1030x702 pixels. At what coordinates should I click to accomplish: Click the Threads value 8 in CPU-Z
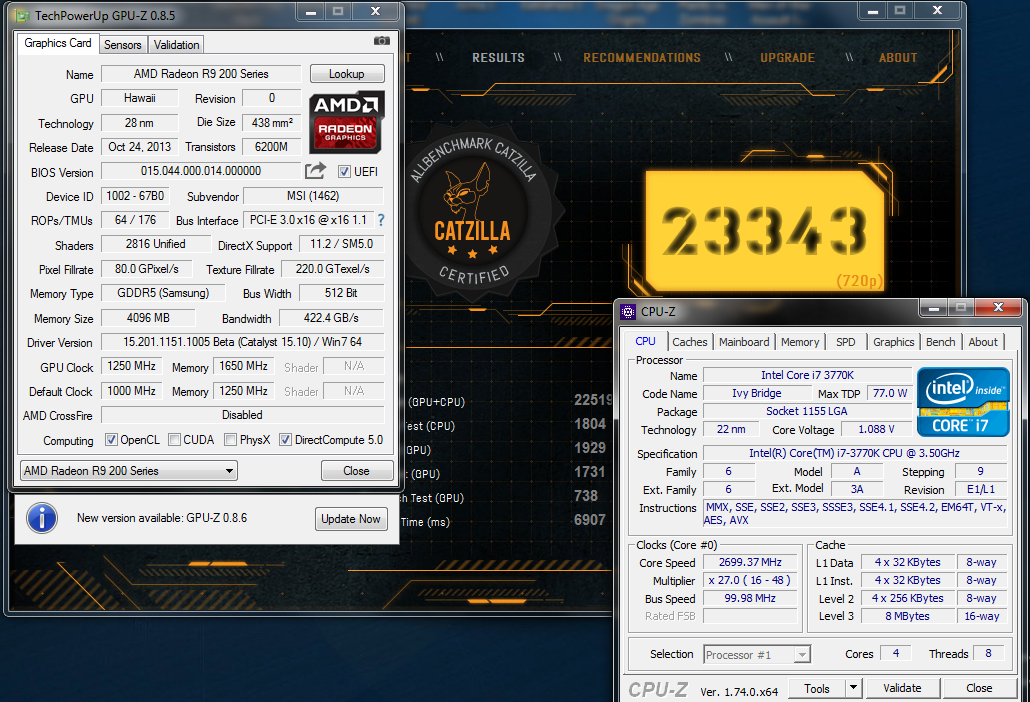(x=988, y=653)
